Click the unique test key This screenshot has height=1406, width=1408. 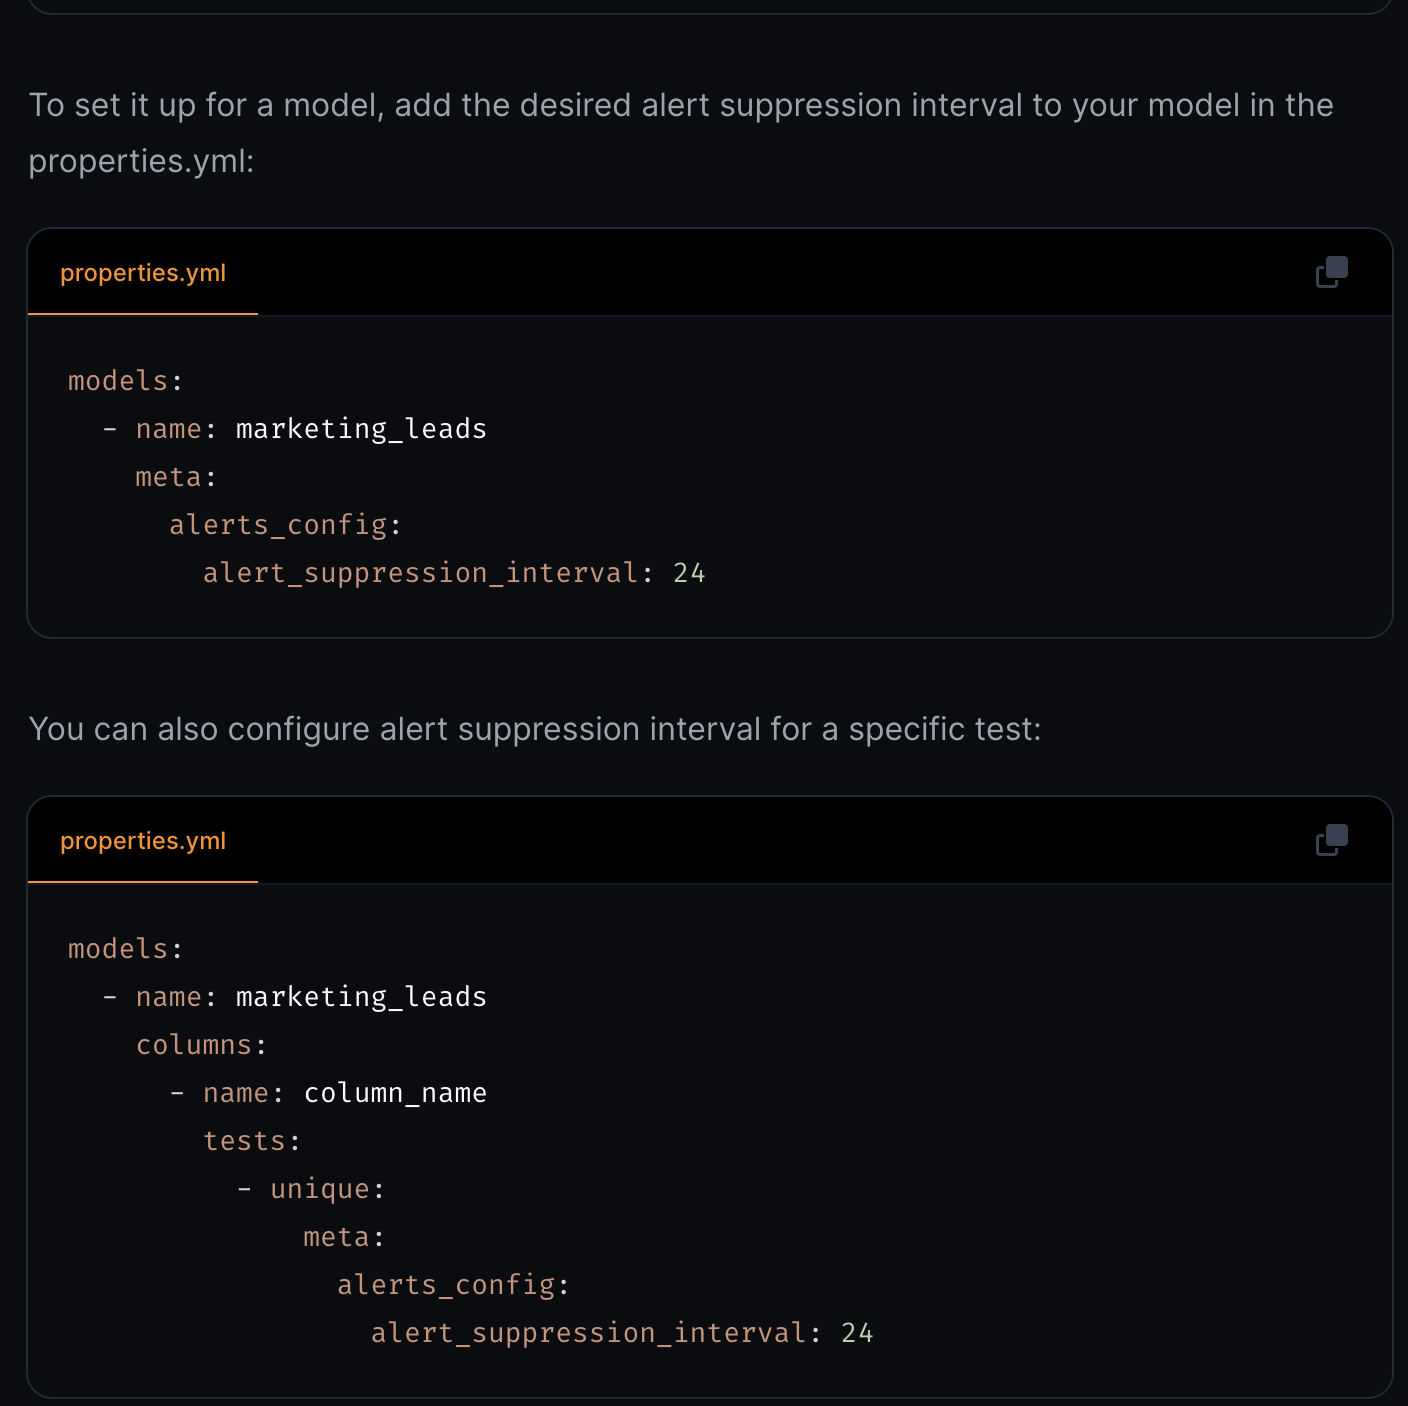point(320,1189)
